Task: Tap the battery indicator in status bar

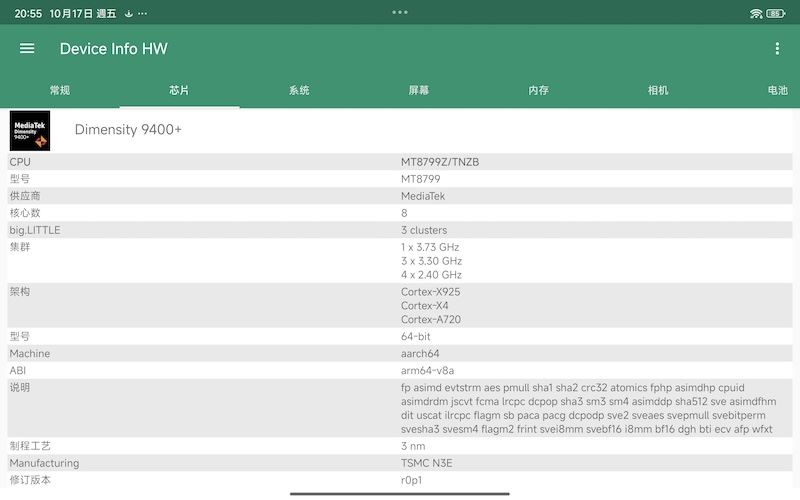Action: (775, 13)
